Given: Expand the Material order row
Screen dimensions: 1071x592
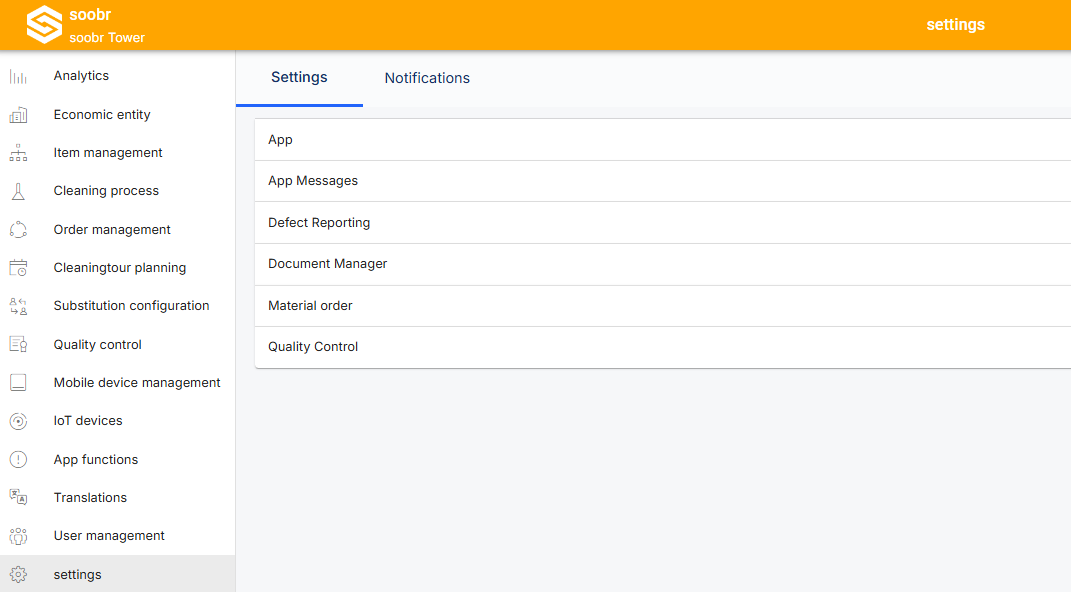Looking at the screenshot, I should 663,306.
